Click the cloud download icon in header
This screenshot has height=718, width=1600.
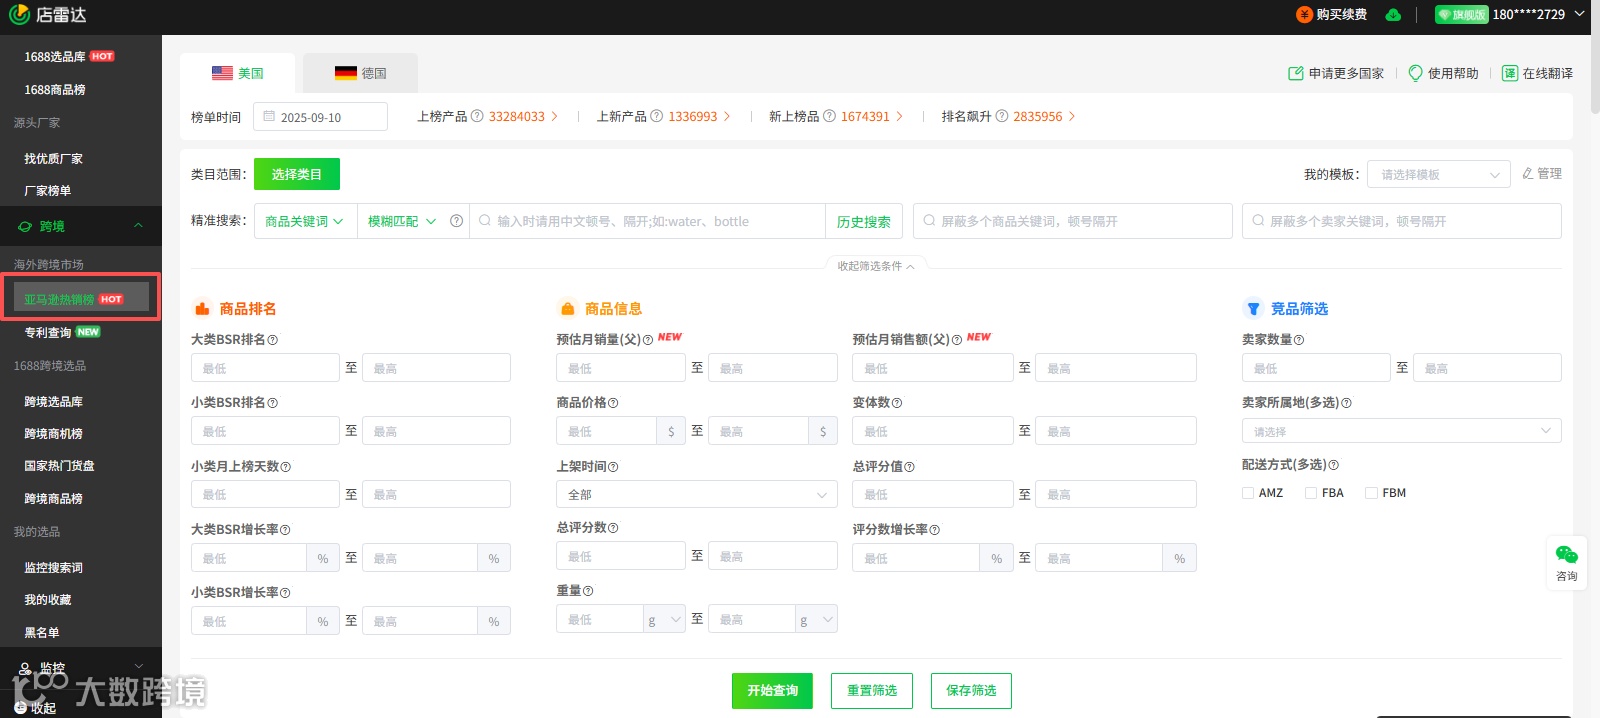click(x=1393, y=15)
